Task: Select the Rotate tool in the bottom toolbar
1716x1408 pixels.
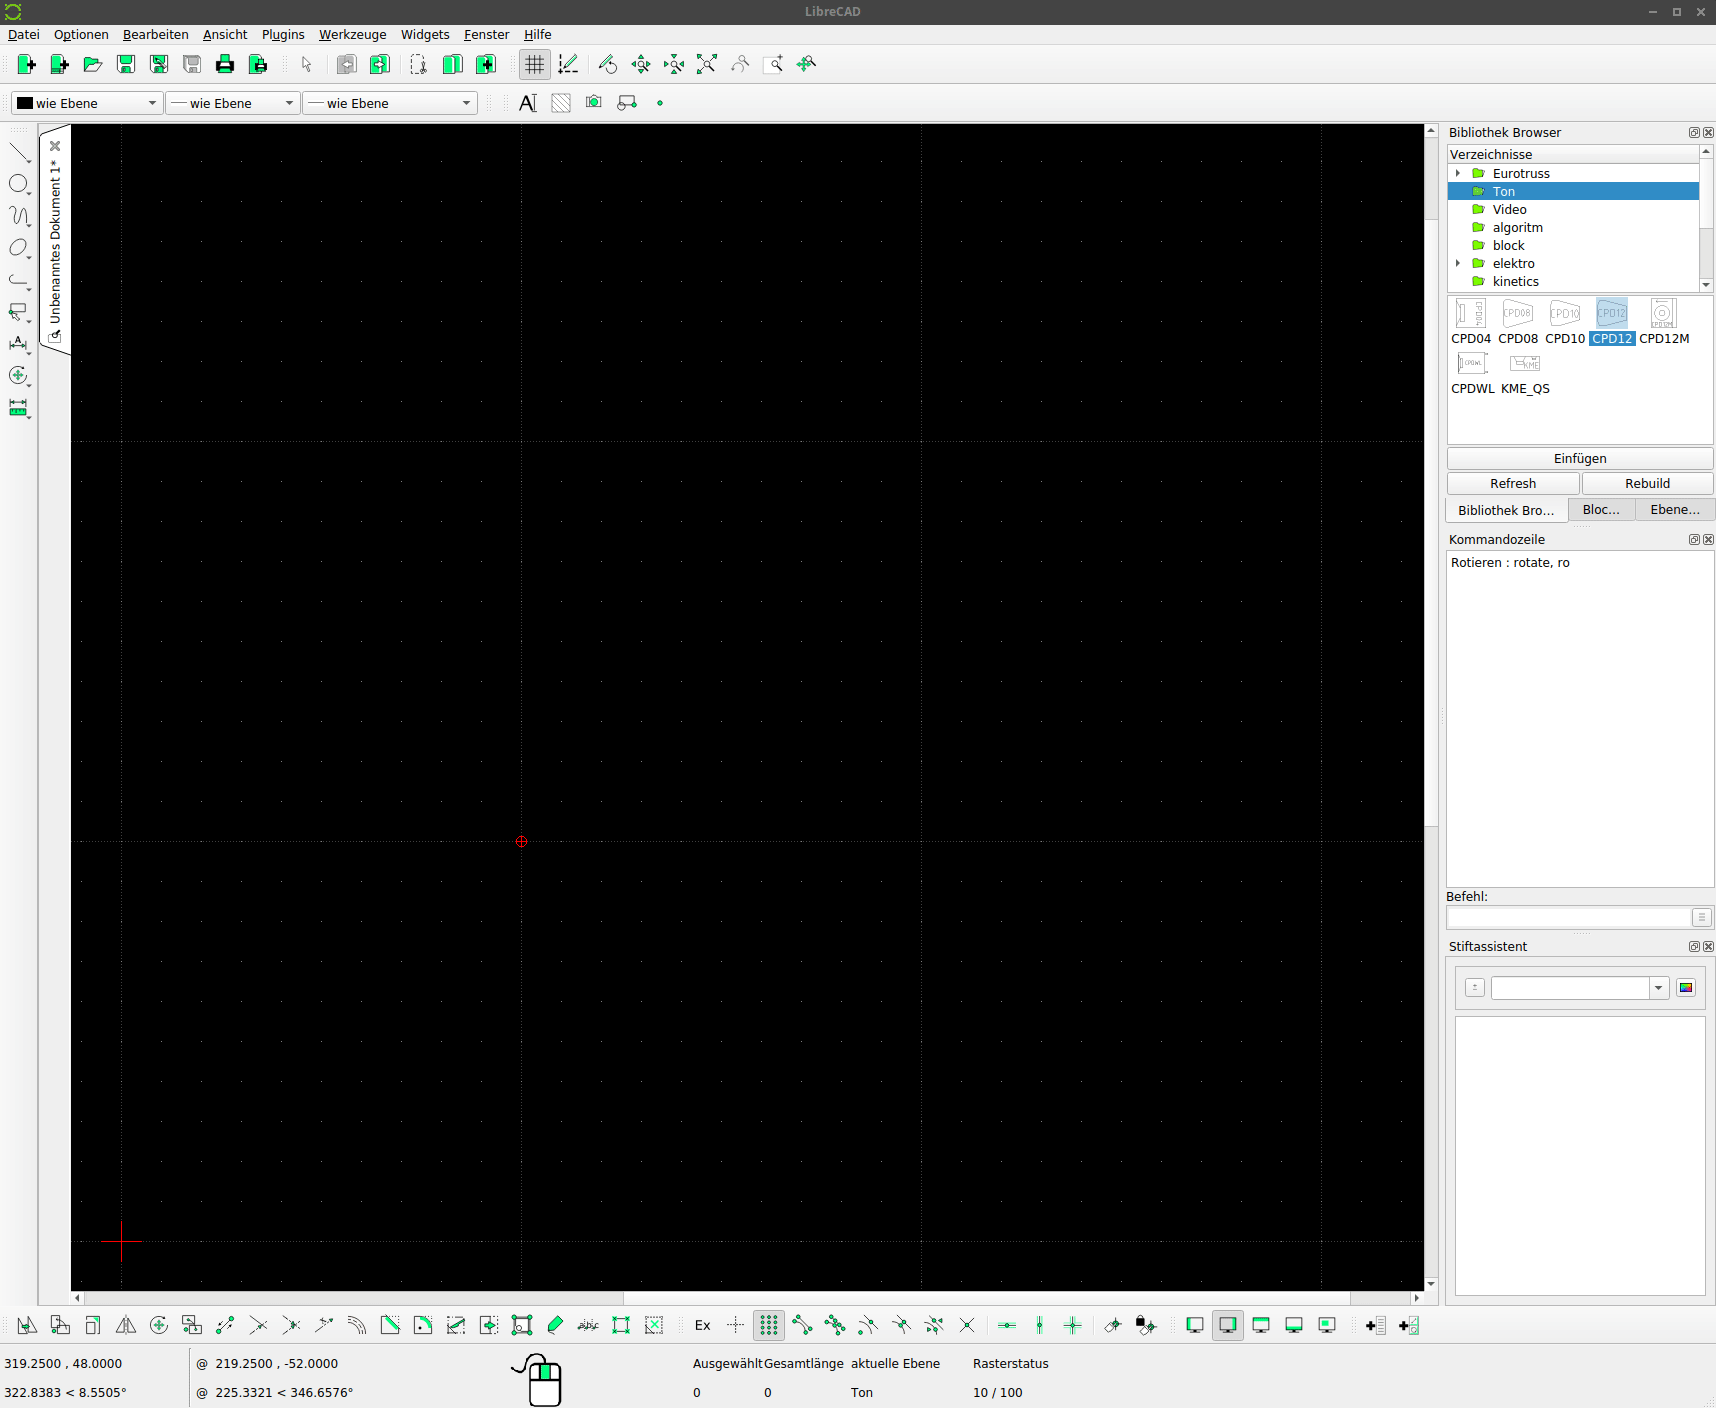Action: point(159,1325)
